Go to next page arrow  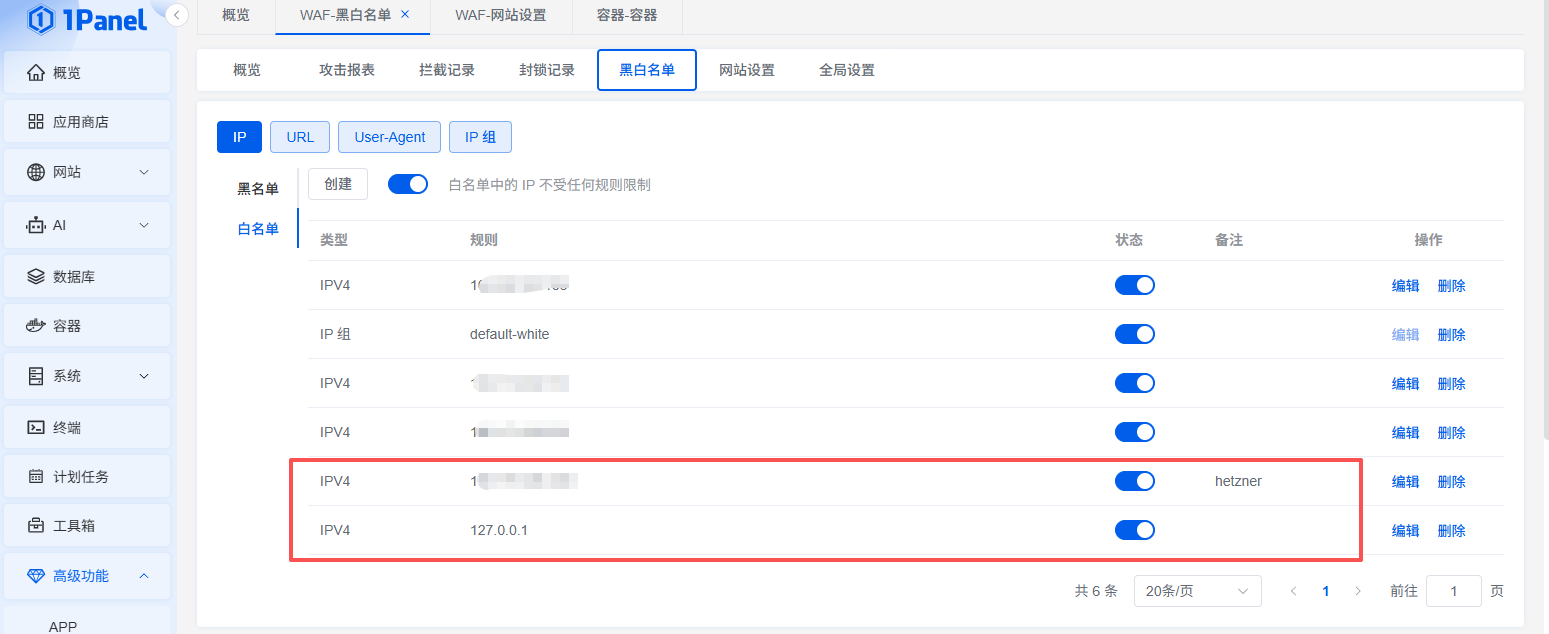click(x=1358, y=591)
